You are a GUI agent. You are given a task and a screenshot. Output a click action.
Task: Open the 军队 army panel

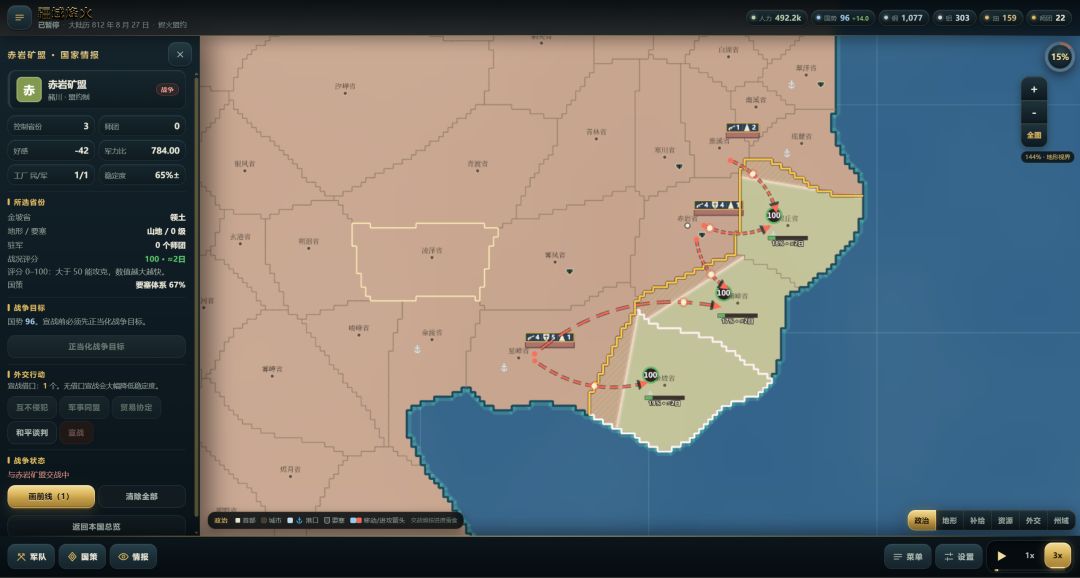pyautogui.click(x=31, y=557)
